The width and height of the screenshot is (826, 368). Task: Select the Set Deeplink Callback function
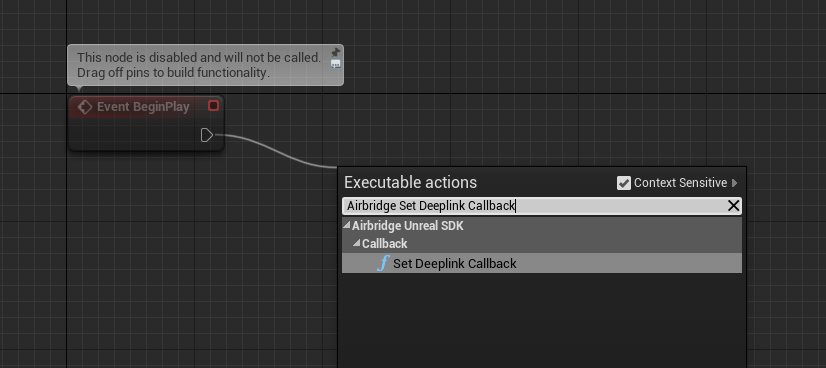point(542,263)
